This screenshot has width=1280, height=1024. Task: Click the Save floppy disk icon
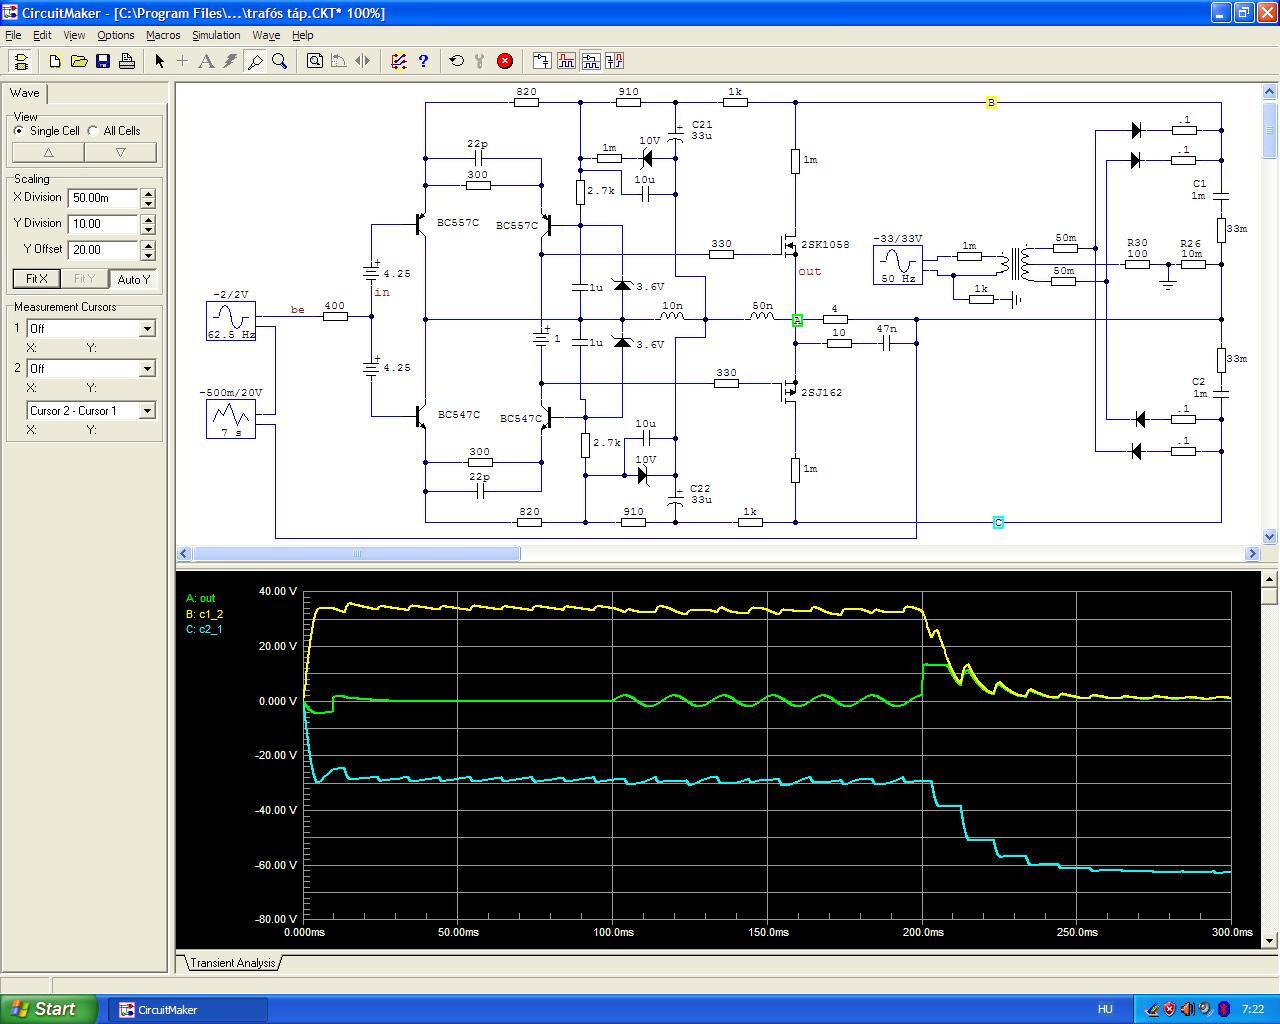point(103,61)
